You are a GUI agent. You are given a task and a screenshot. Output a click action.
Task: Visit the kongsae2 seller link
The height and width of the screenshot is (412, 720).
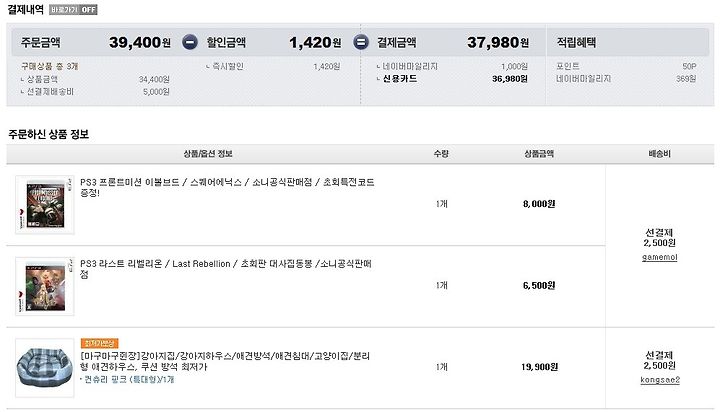click(x=660, y=380)
